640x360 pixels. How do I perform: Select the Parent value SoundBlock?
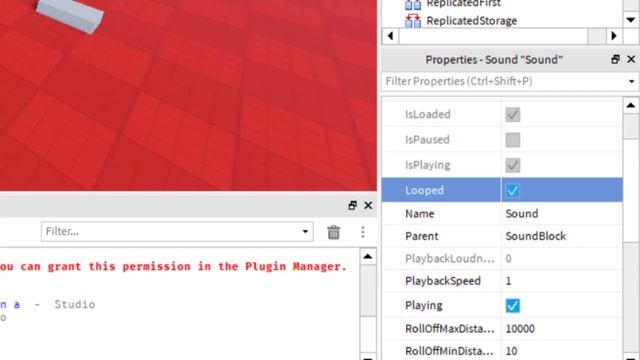[536, 236]
